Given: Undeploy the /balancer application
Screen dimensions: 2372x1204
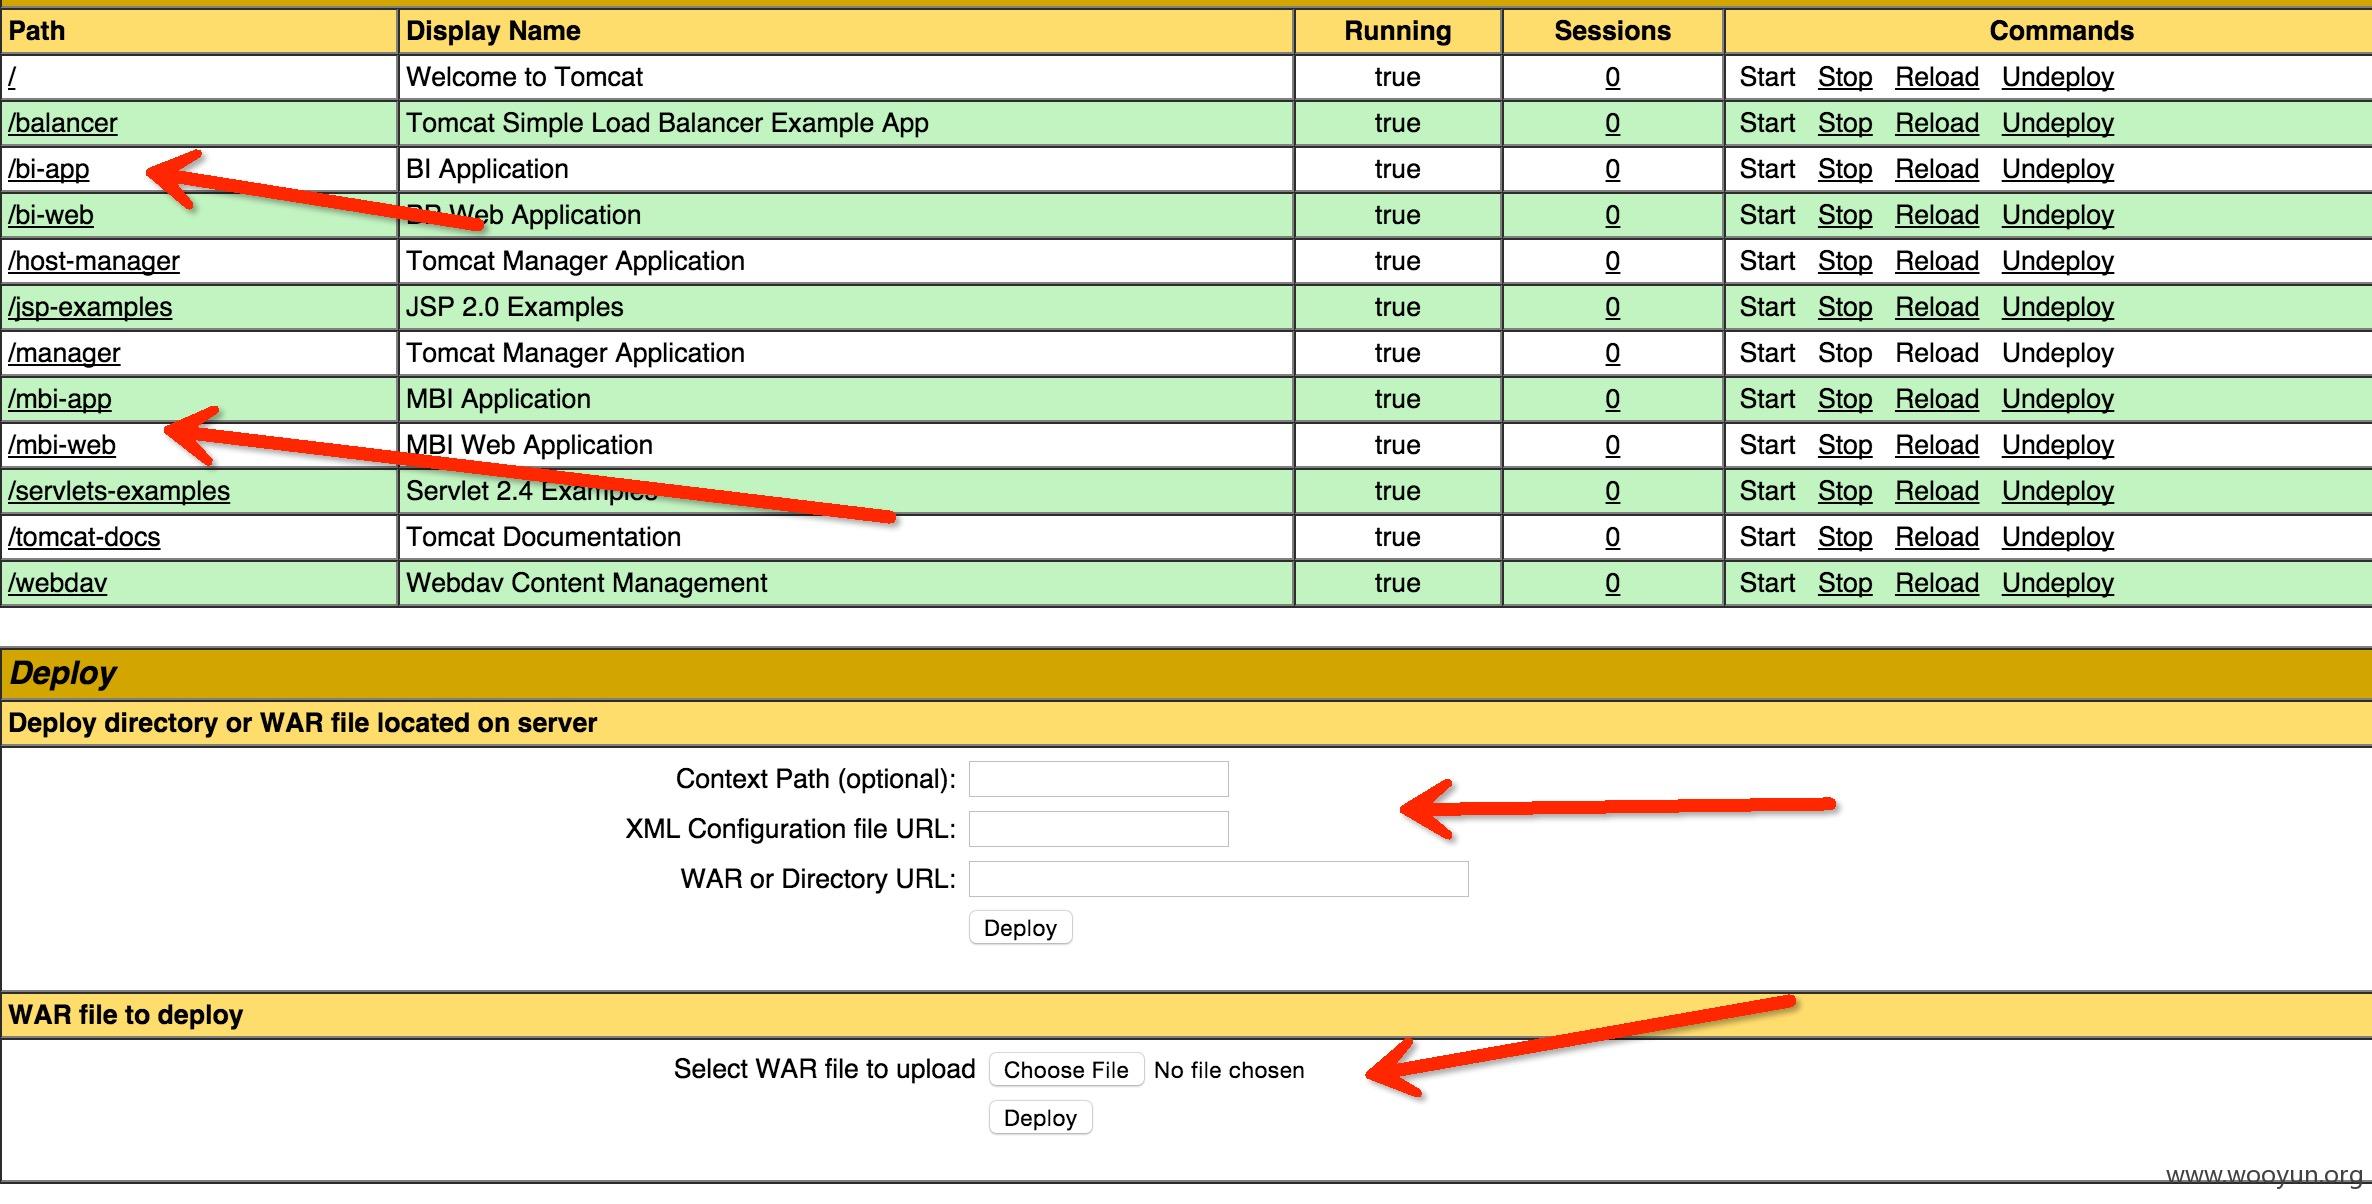Looking at the screenshot, I should [x=2058, y=123].
